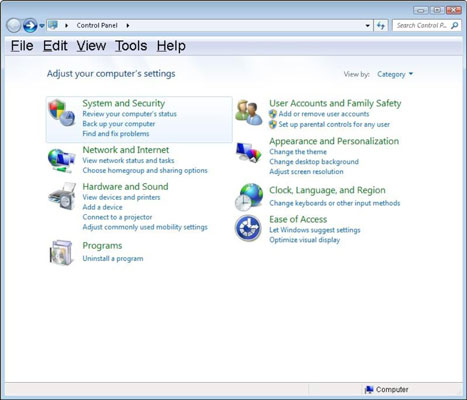Click the Adjust your computer's settings heading
467x400 pixels.
pos(111,74)
